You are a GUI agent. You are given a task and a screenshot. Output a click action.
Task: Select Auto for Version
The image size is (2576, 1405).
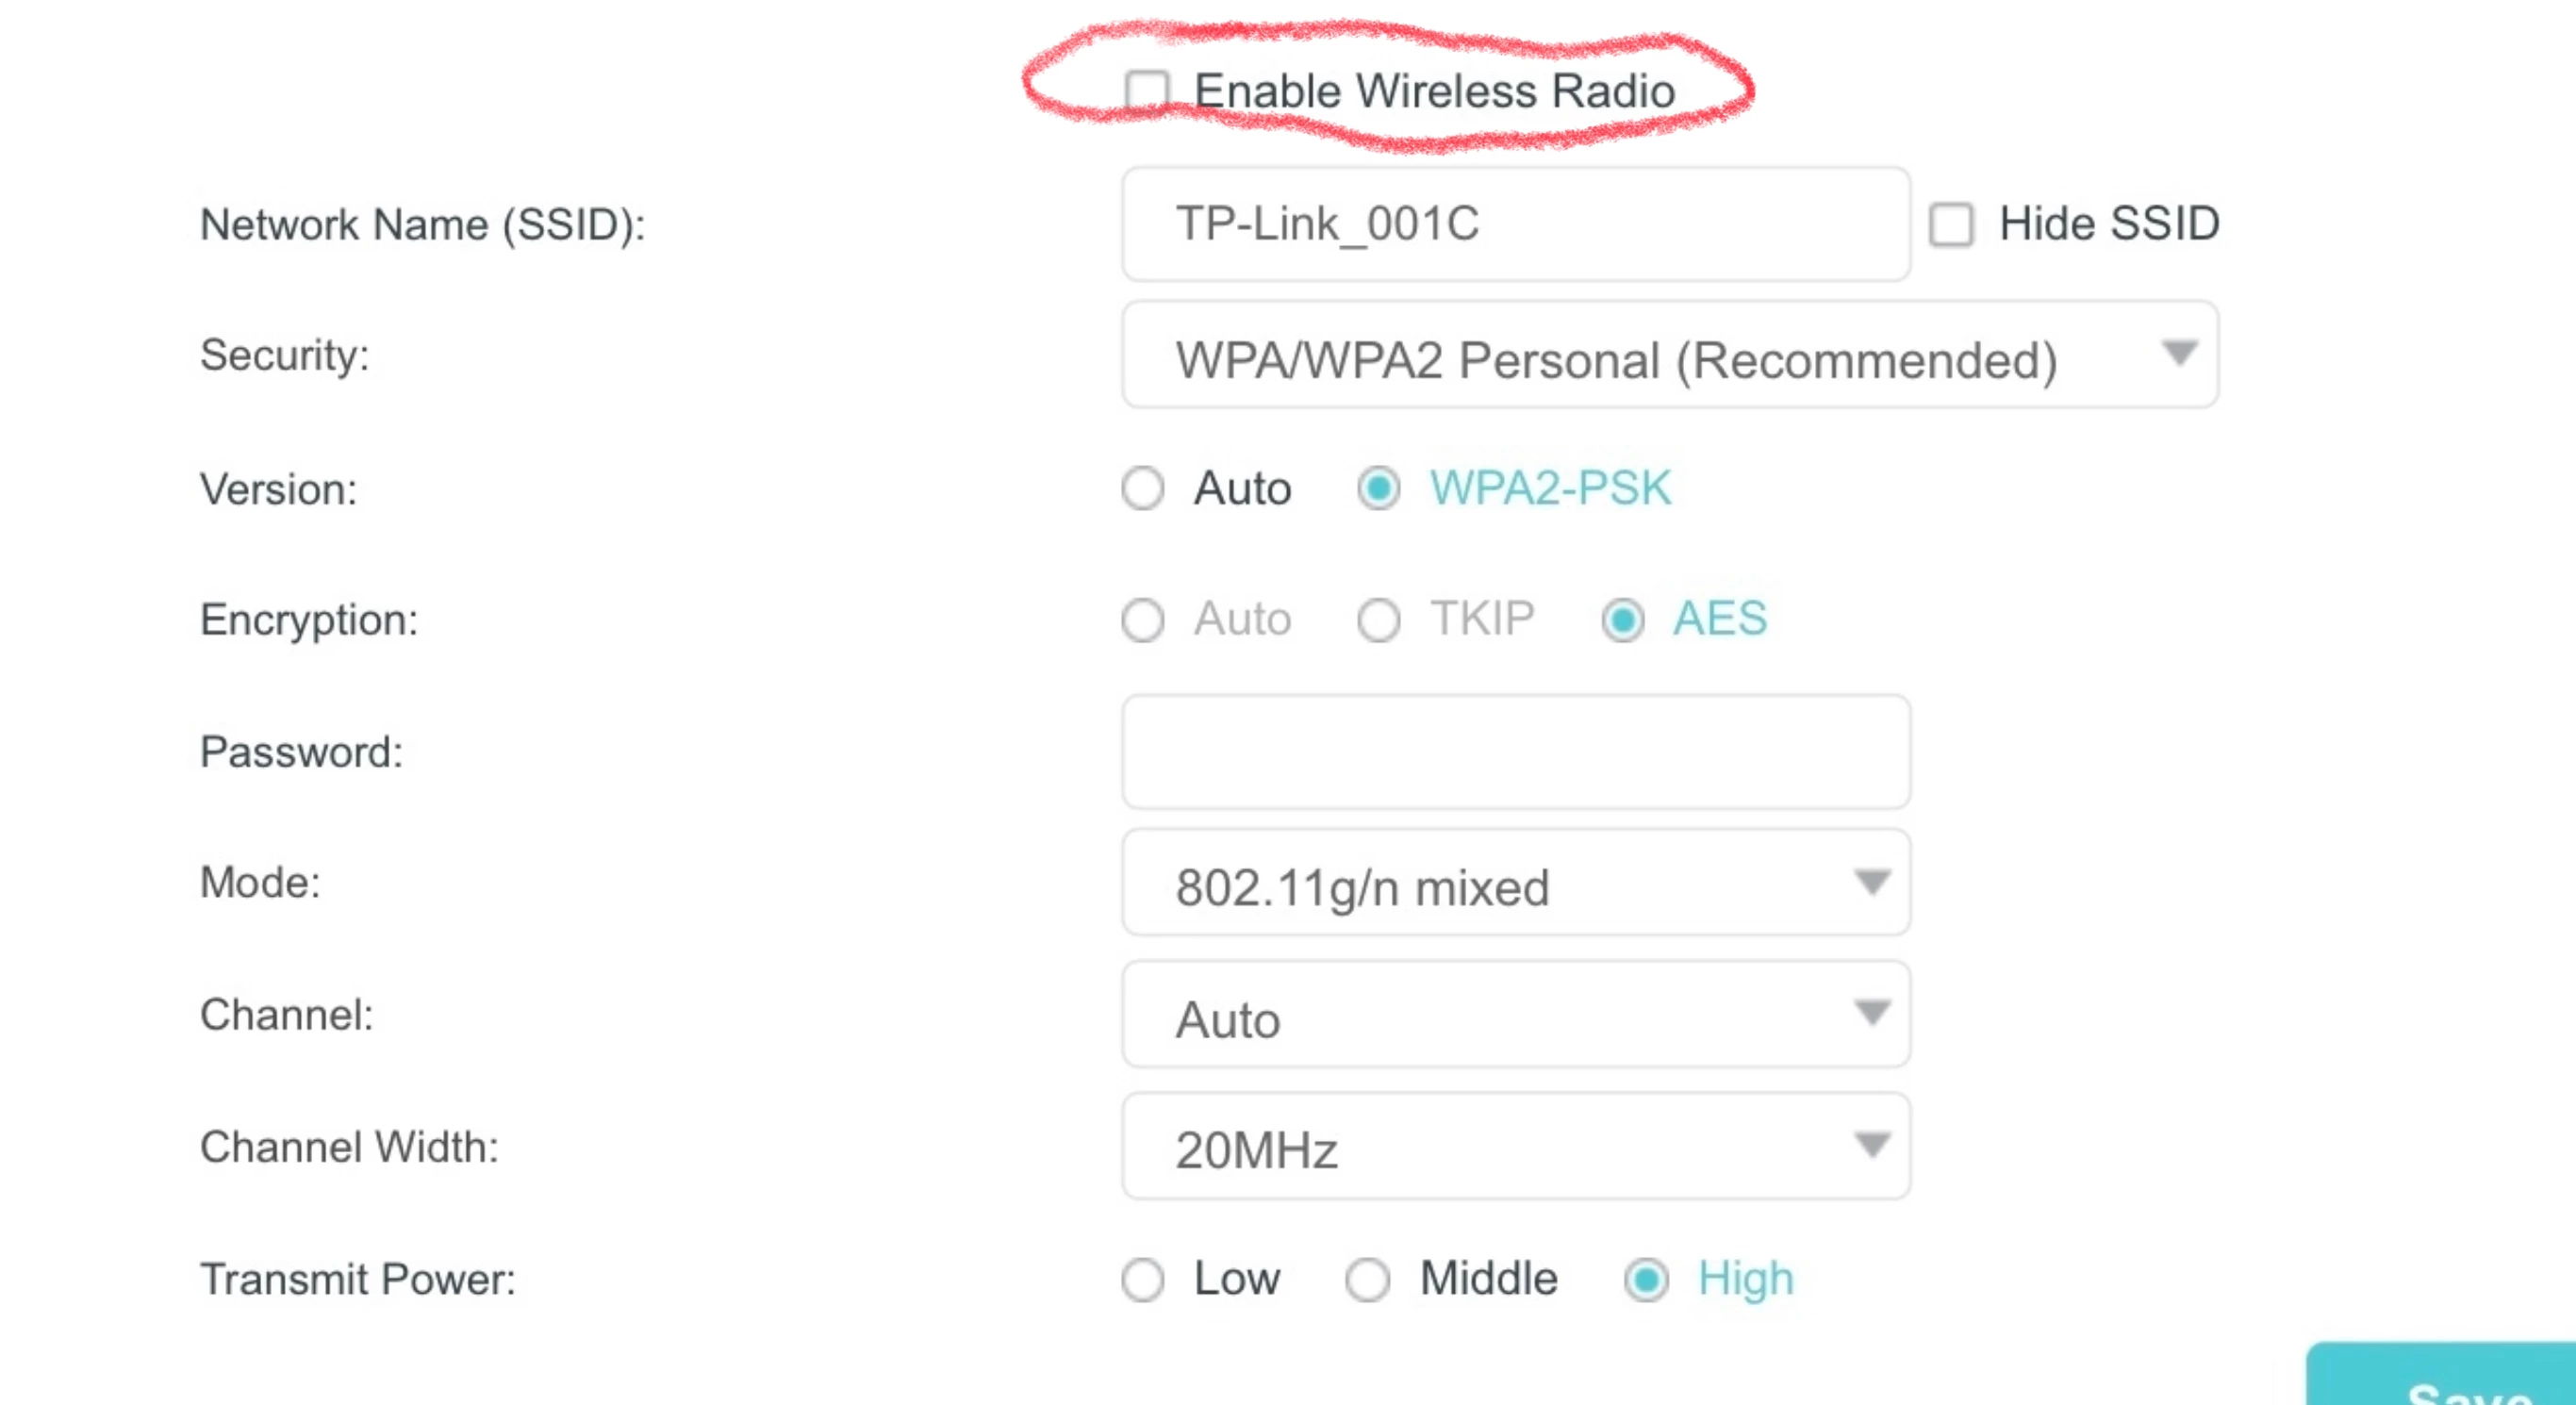[x=1142, y=488]
